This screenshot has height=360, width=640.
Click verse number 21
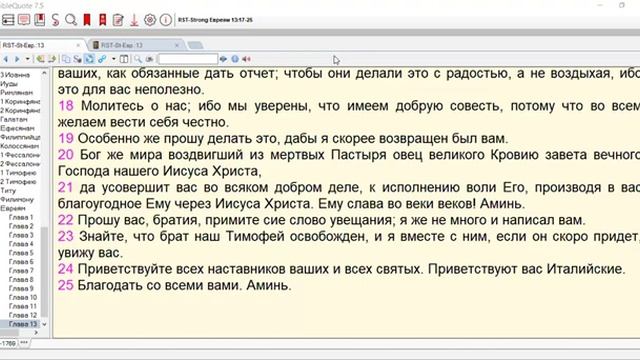point(65,187)
